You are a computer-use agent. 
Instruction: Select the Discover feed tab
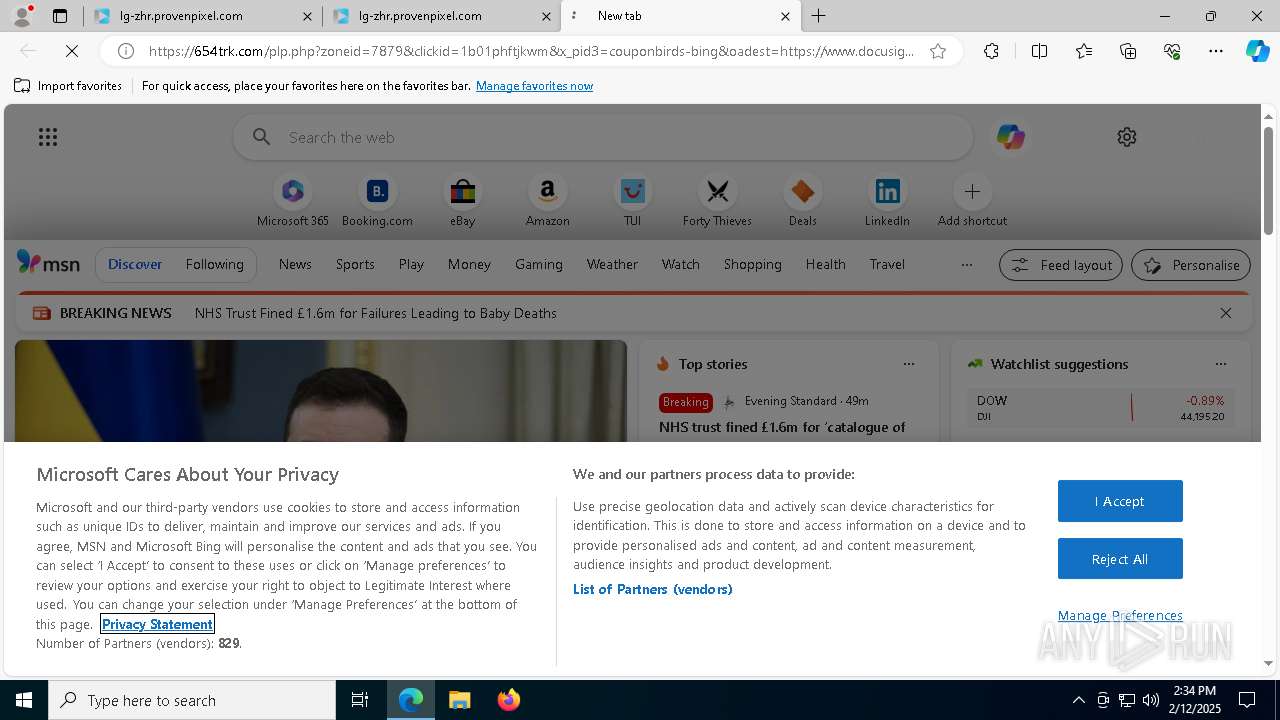pyautogui.click(x=135, y=264)
